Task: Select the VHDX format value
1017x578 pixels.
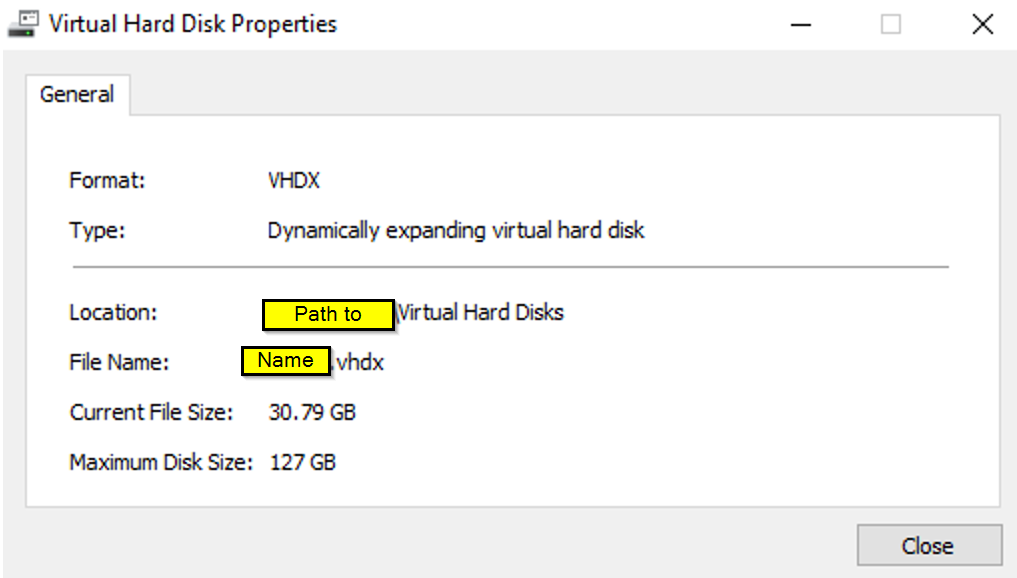Action: (x=294, y=181)
